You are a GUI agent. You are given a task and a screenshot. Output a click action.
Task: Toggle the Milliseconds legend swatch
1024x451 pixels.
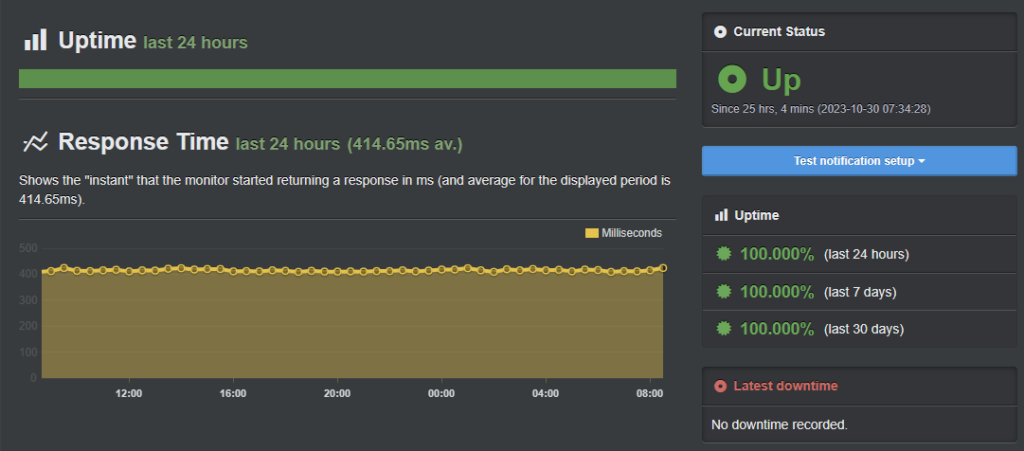592,233
